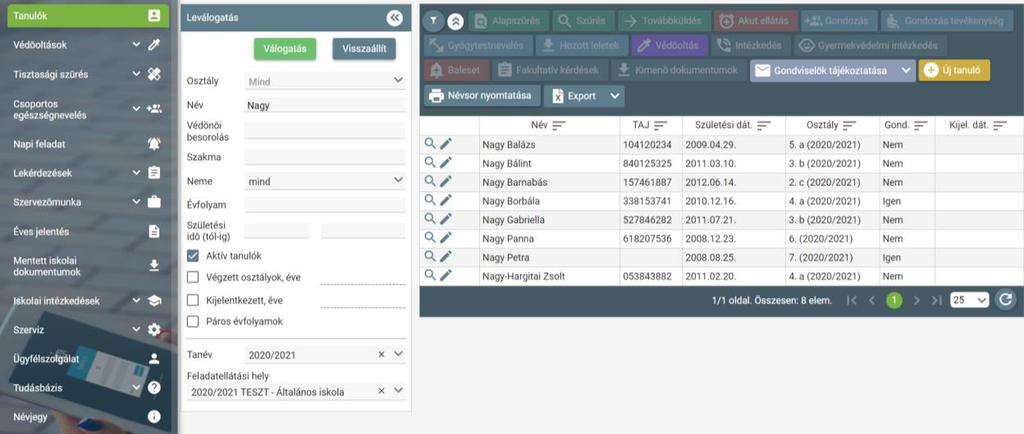Open Feladatellátási hely dropdown arrow
The height and width of the screenshot is (434, 1024).
(x=398, y=391)
